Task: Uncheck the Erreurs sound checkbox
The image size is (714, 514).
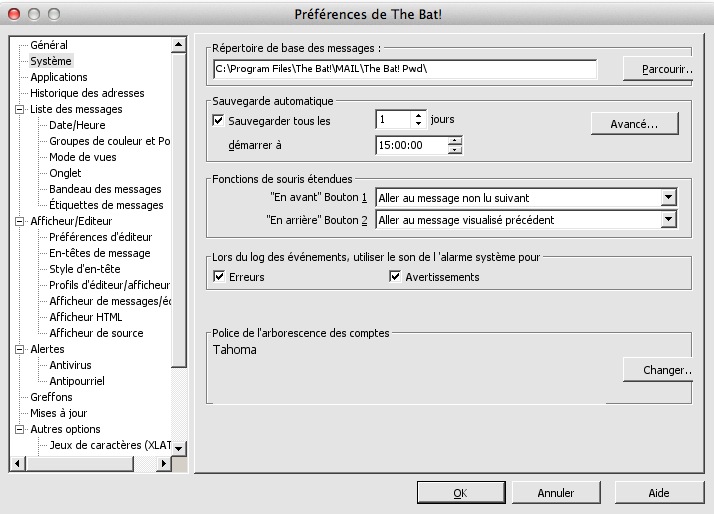Action: [219, 277]
